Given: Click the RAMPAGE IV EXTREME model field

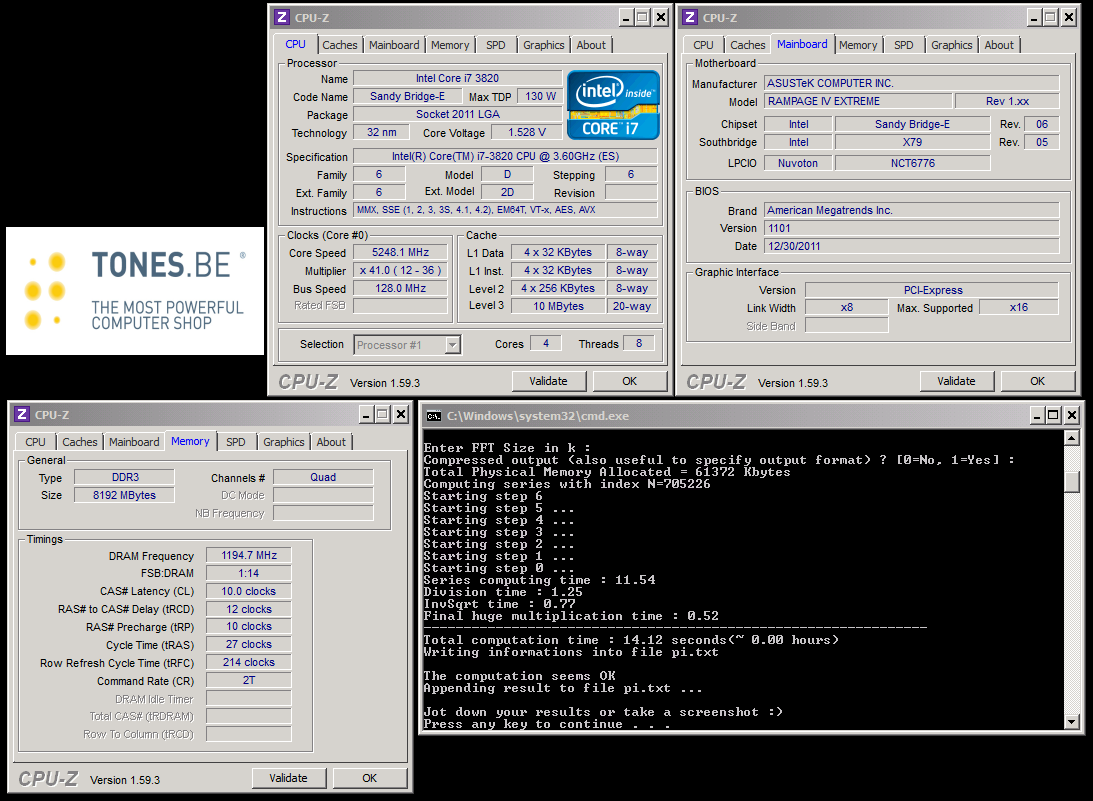Looking at the screenshot, I should click(857, 101).
